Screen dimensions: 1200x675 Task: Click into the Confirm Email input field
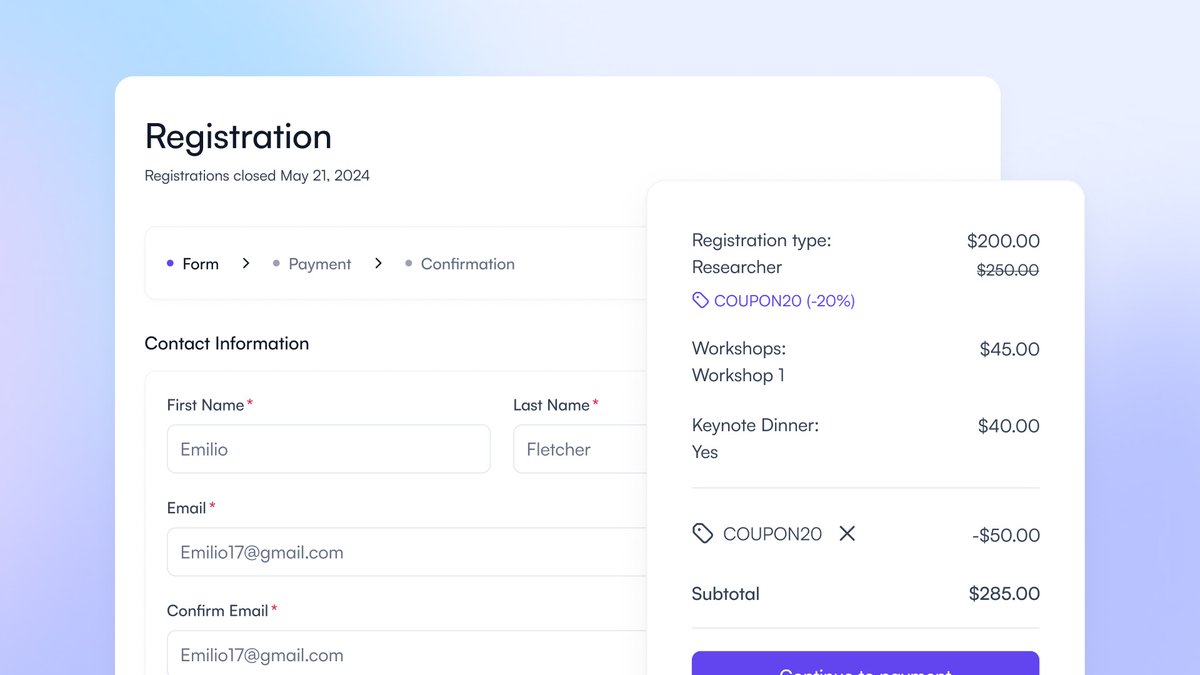[407, 655]
